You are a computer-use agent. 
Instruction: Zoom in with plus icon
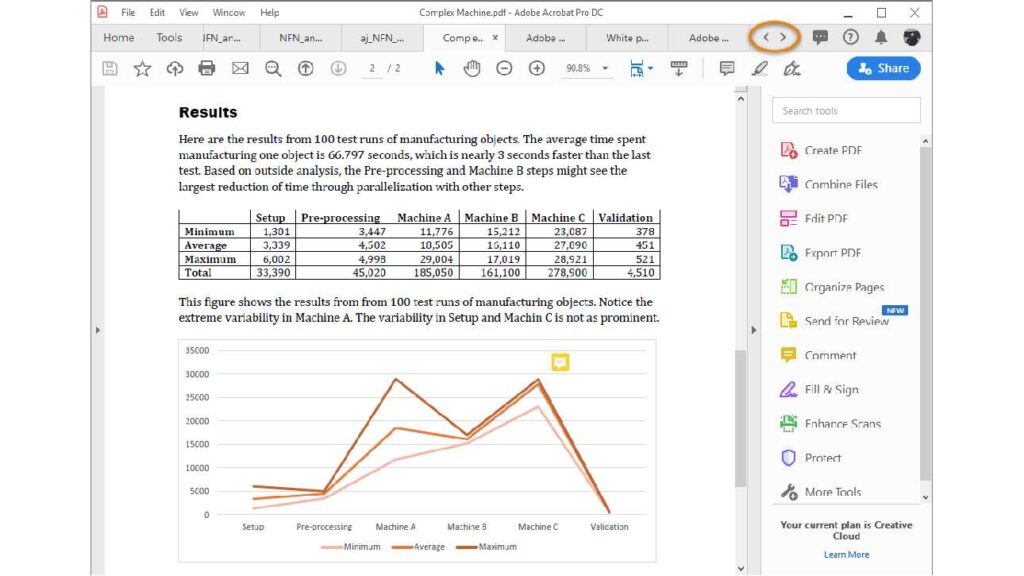point(536,68)
